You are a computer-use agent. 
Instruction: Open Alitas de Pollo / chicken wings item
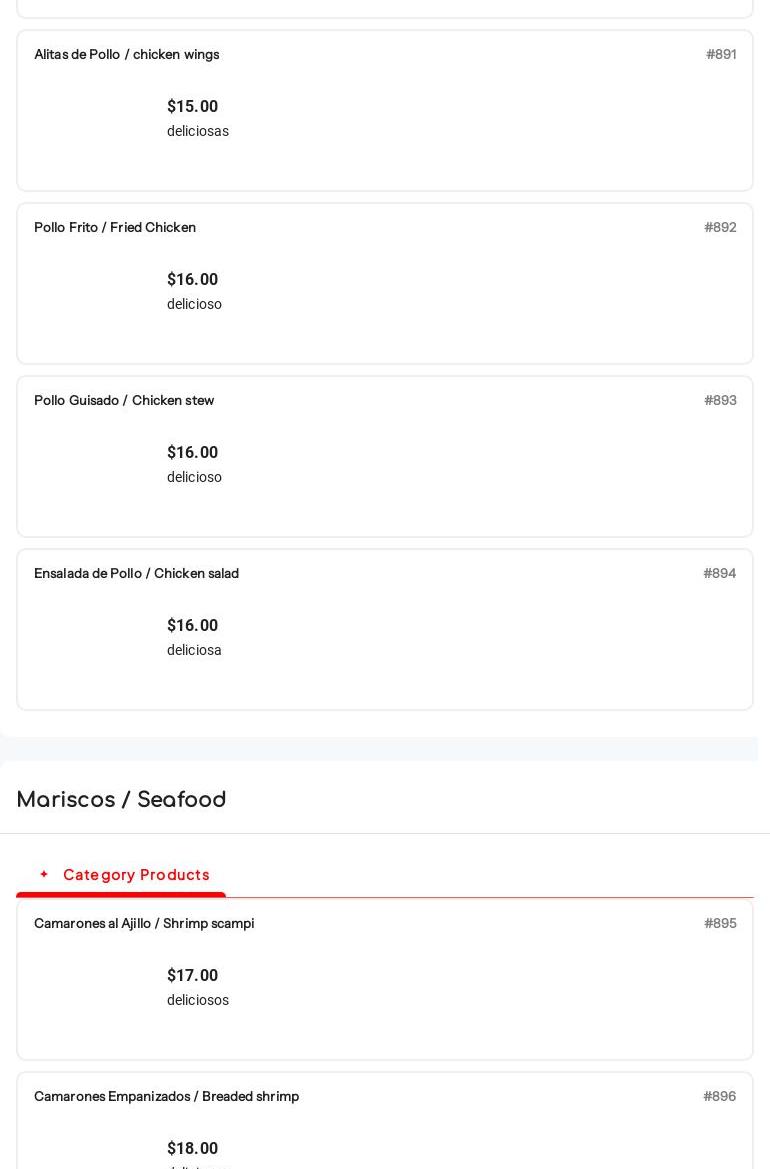pyautogui.click(x=127, y=55)
